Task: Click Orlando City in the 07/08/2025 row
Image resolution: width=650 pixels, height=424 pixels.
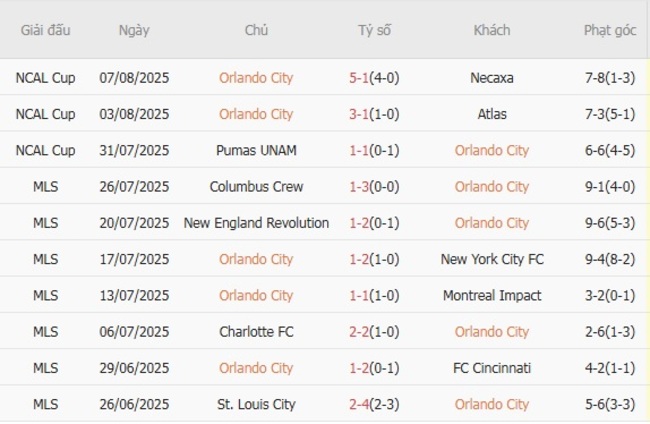Action: tap(256, 78)
